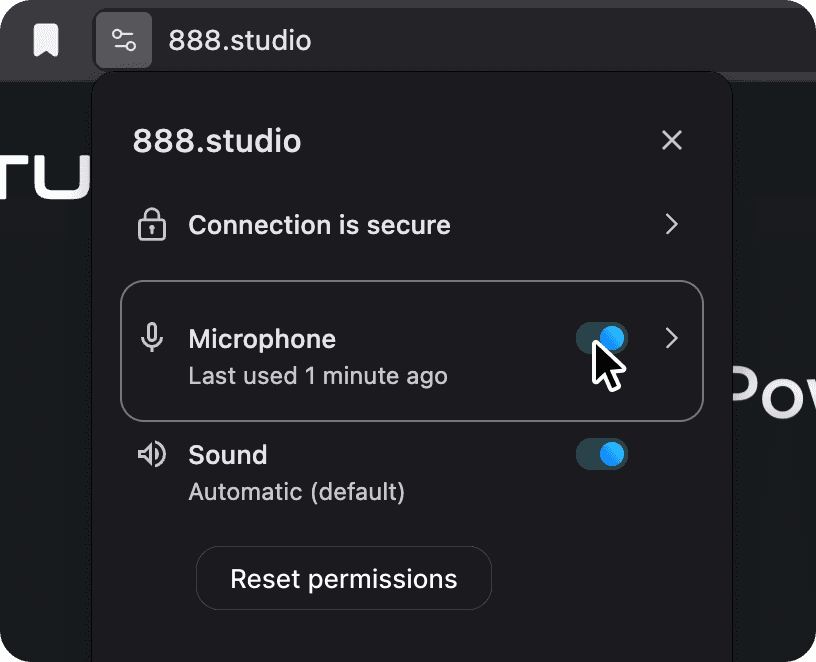Click the microphone icon in the permissions row
Screen dimensions: 816x662
151,338
